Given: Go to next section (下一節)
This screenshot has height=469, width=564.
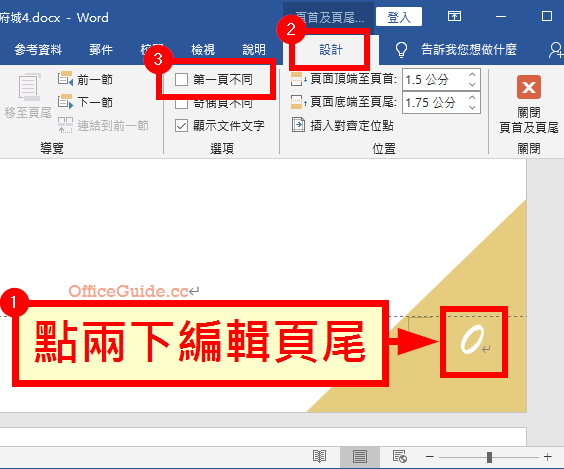Looking at the screenshot, I should (x=85, y=102).
